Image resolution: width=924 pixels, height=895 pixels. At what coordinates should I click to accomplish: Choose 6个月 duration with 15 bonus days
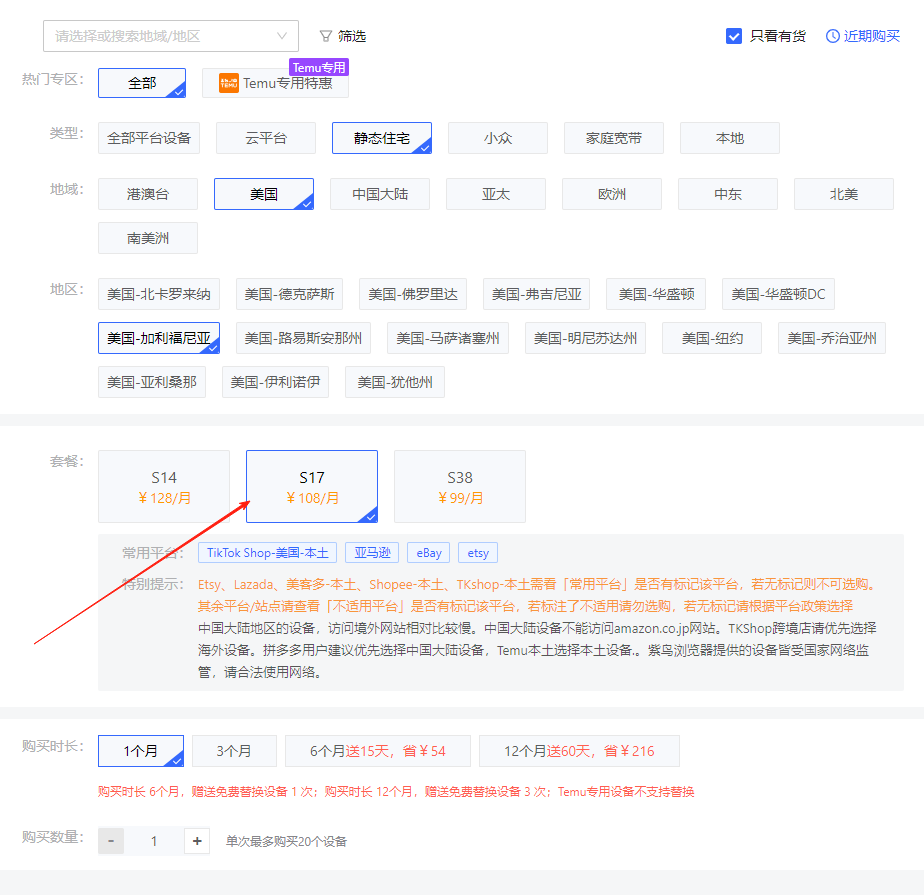(378, 751)
